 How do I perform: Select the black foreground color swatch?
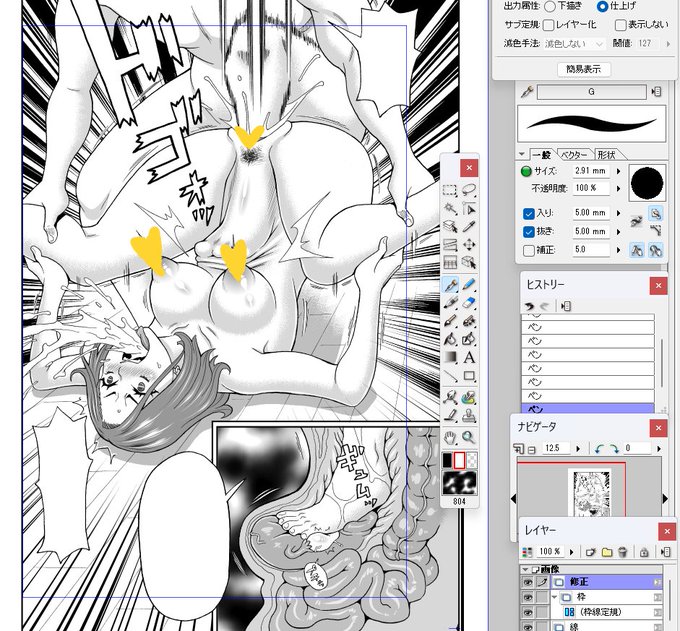(x=447, y=461)
